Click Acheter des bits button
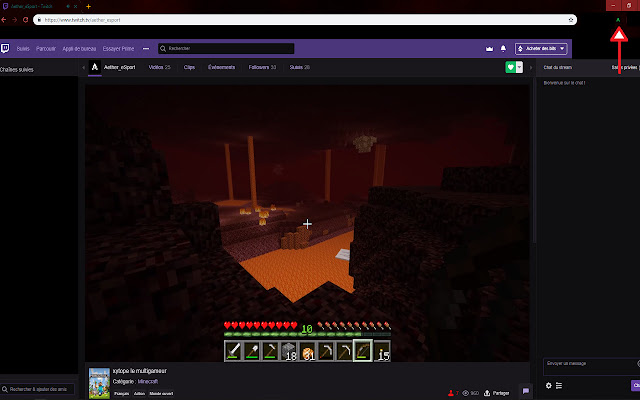 541,49
